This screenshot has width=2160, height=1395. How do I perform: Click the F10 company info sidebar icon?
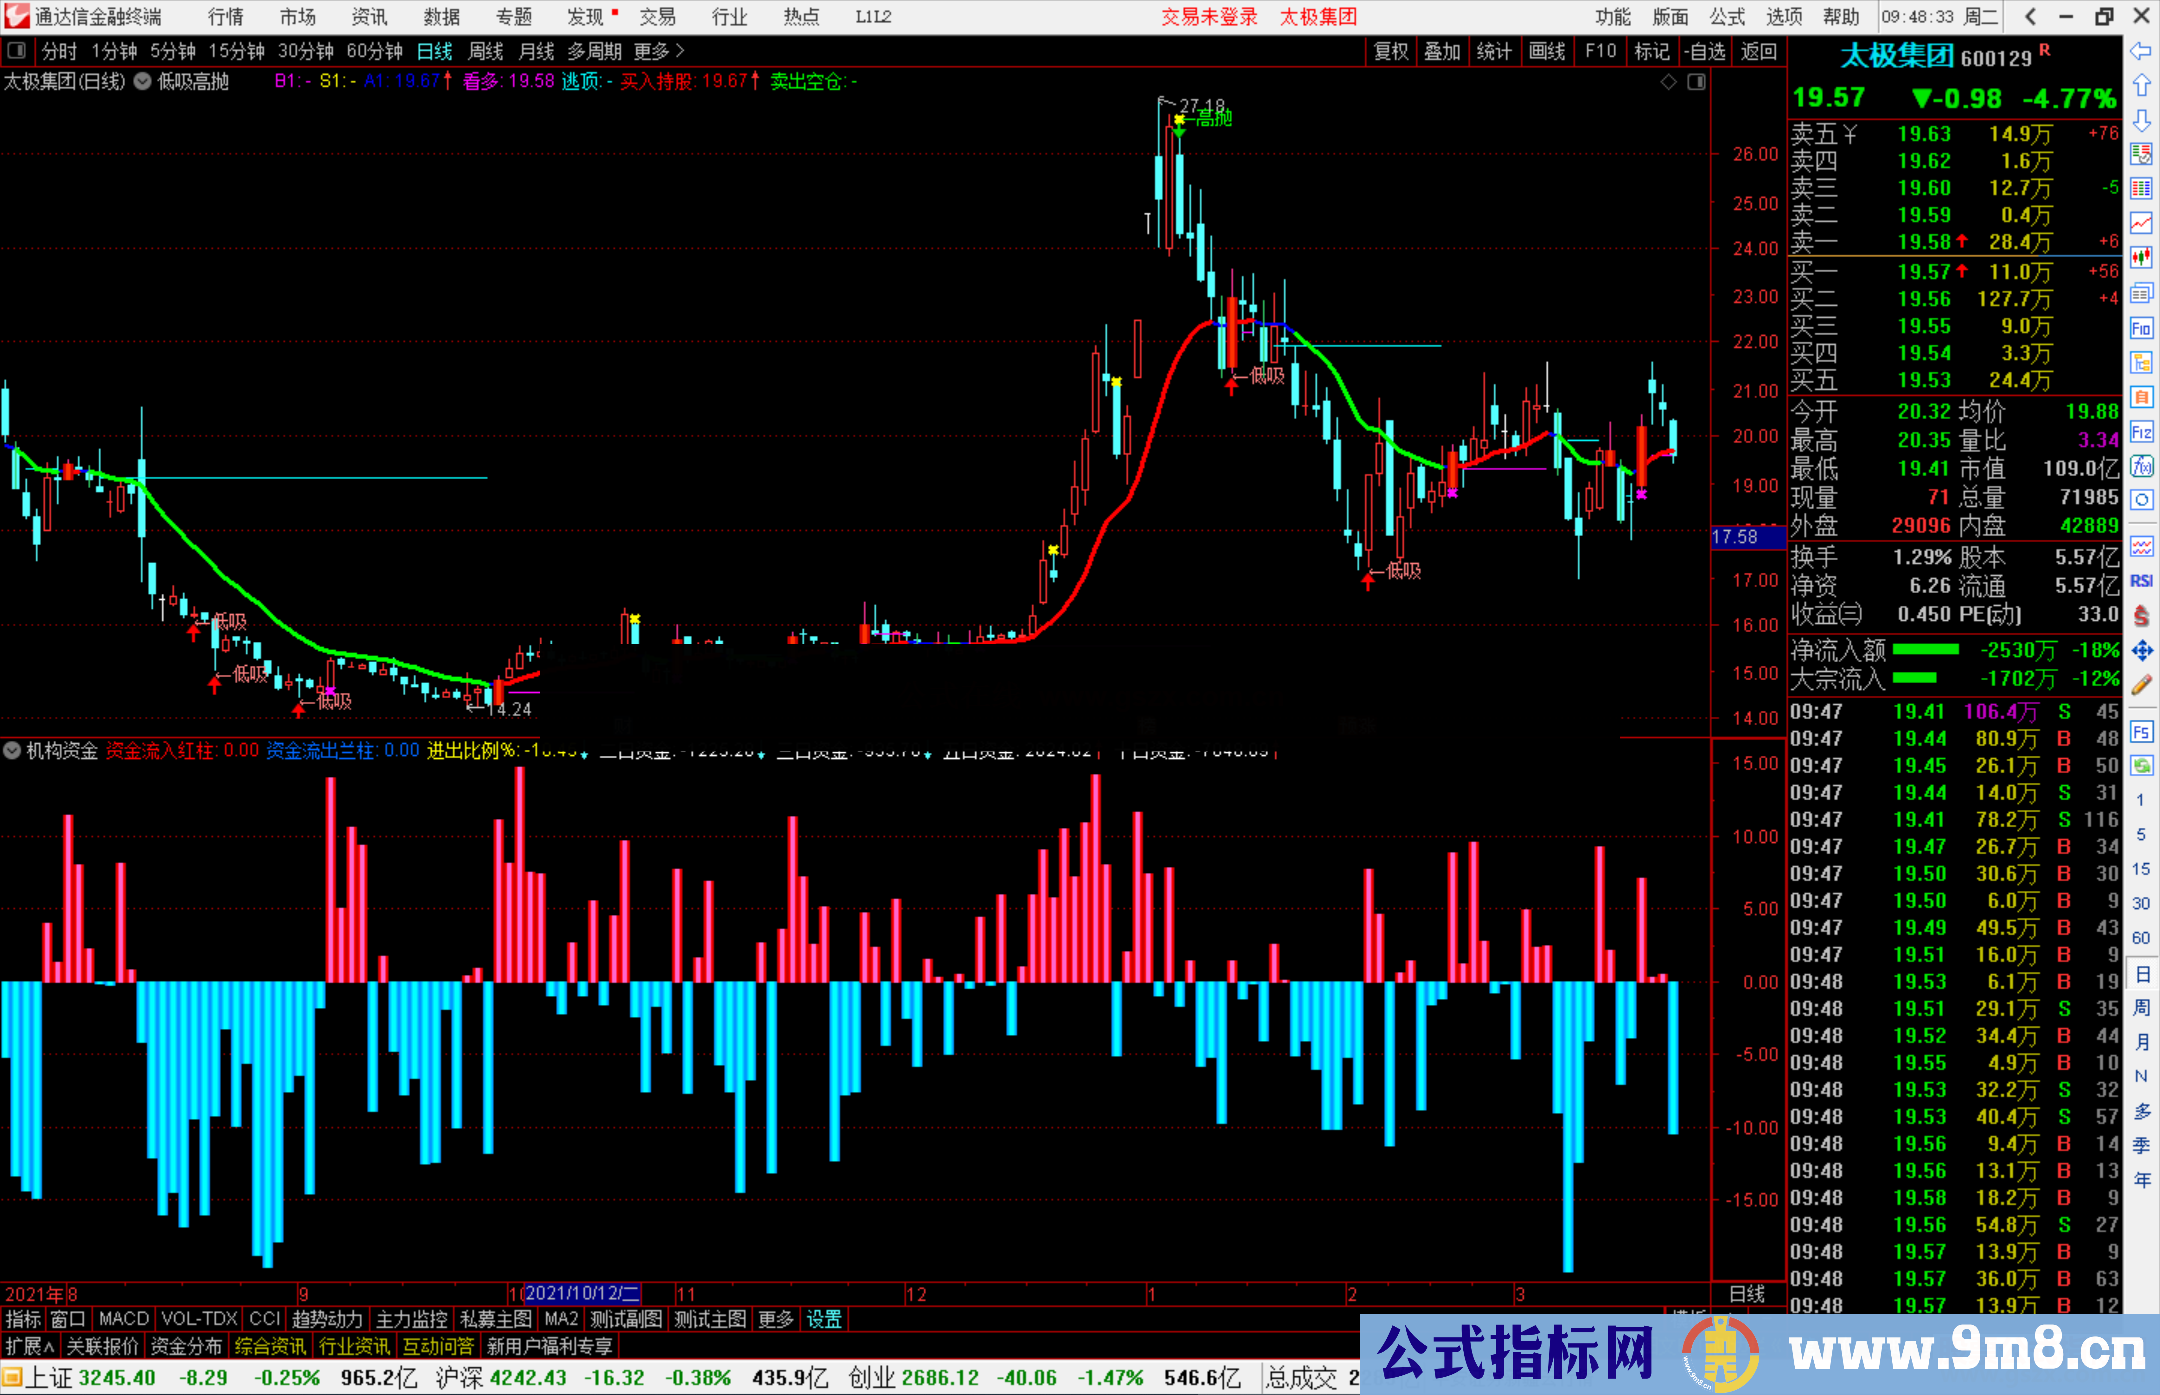pyautogui.click(x=2141, y=328)
